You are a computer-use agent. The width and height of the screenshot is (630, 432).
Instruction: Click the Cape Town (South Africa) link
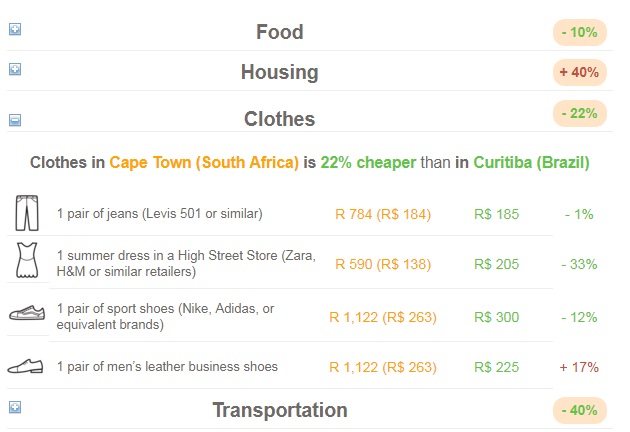[x=204, y=162]
